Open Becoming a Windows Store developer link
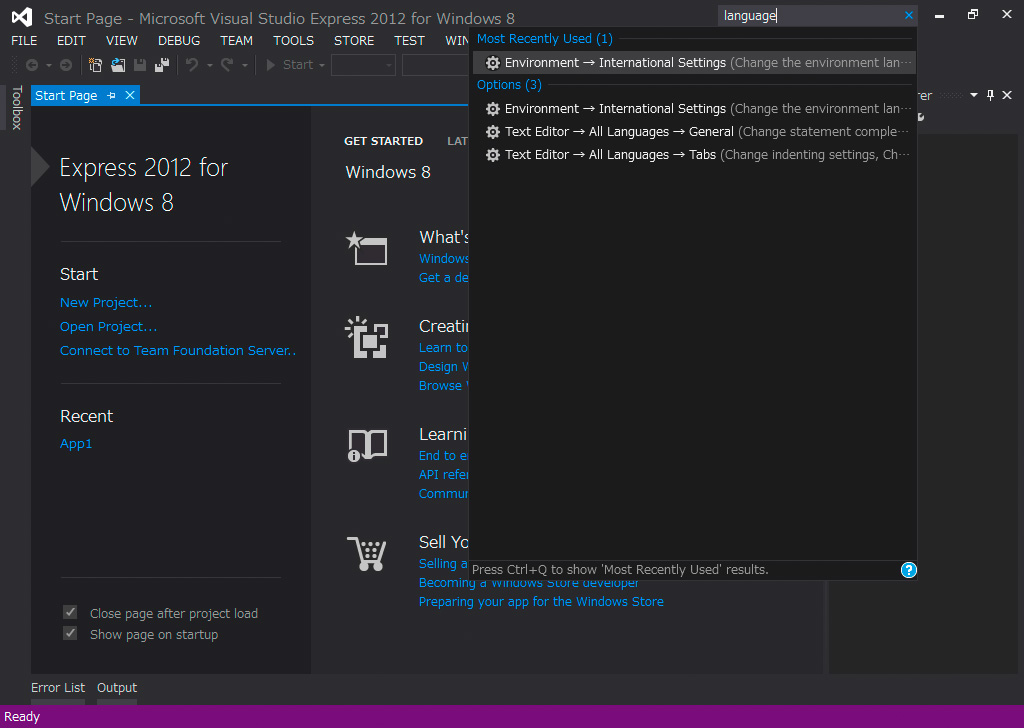The height and width of the screenshot is (728, 1024). pos(529,582)
